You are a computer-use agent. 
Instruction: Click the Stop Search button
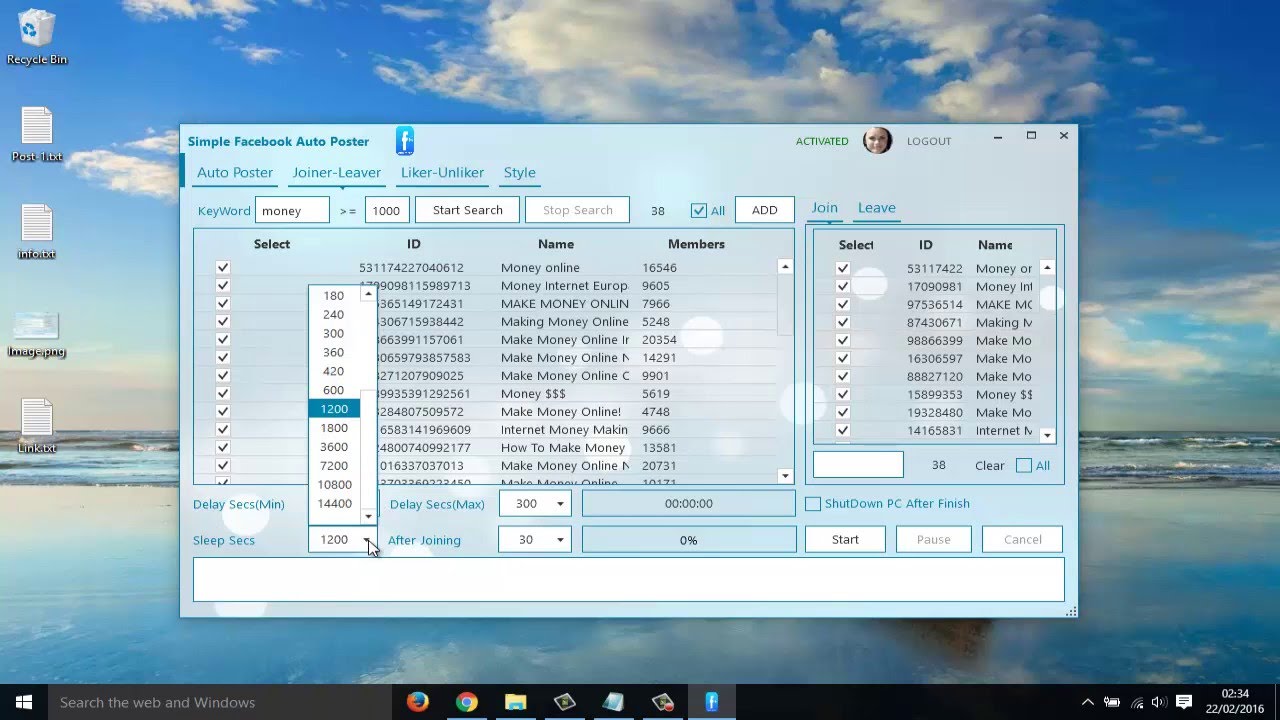tap(577, 210)
